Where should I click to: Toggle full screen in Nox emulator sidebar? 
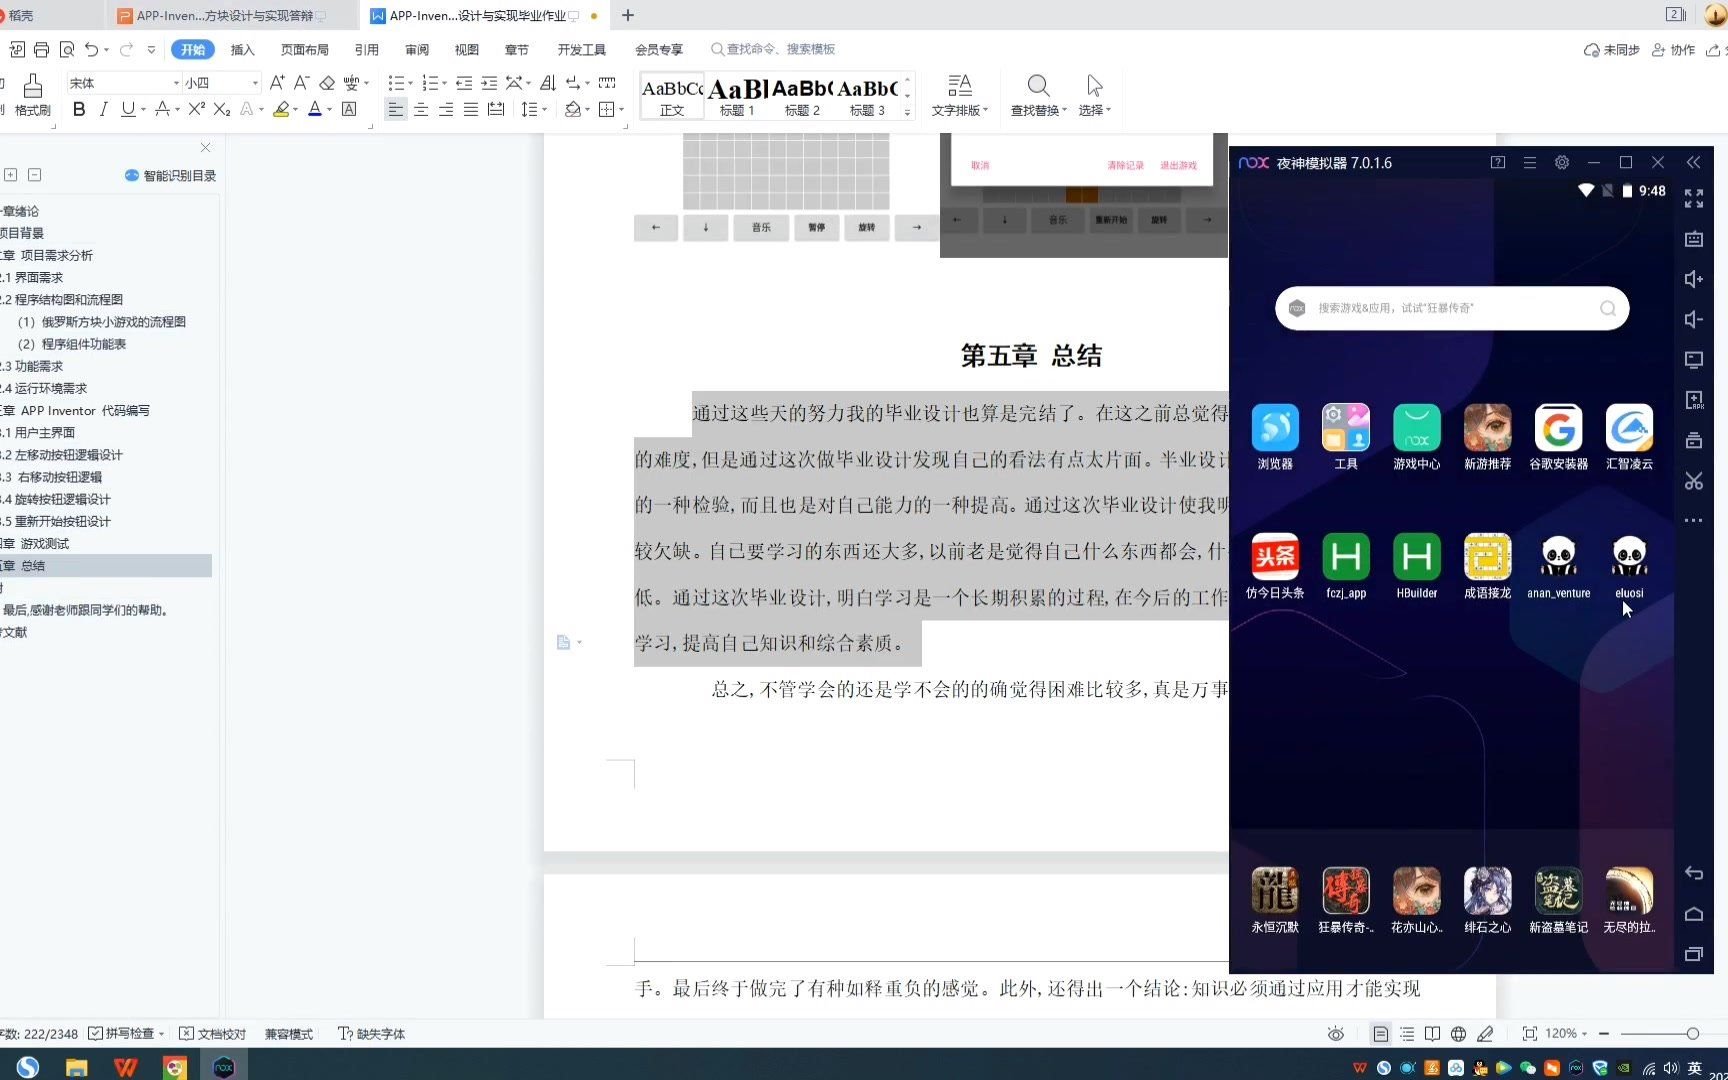[1694, 198]
